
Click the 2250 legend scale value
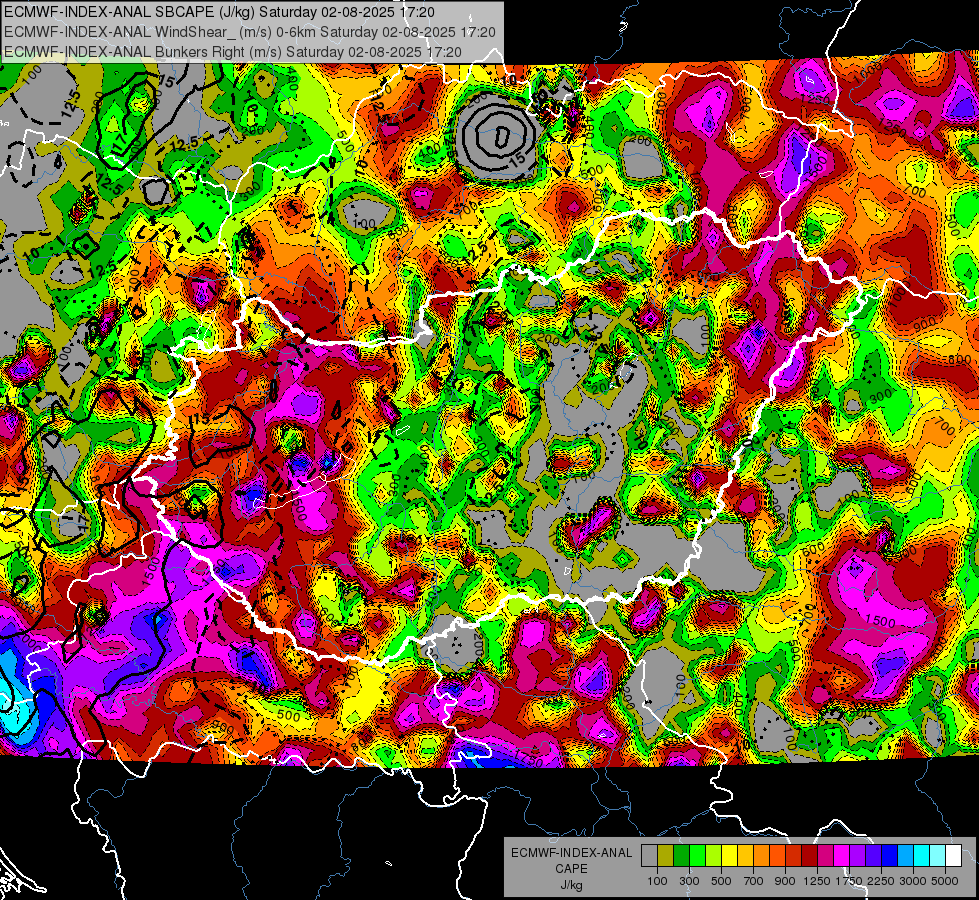[881, 881]
